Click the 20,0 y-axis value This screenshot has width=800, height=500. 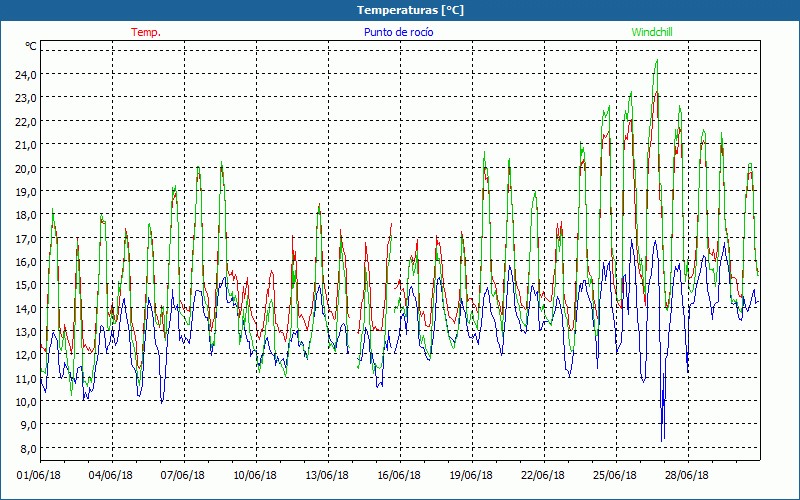click(x=26, y=168)
